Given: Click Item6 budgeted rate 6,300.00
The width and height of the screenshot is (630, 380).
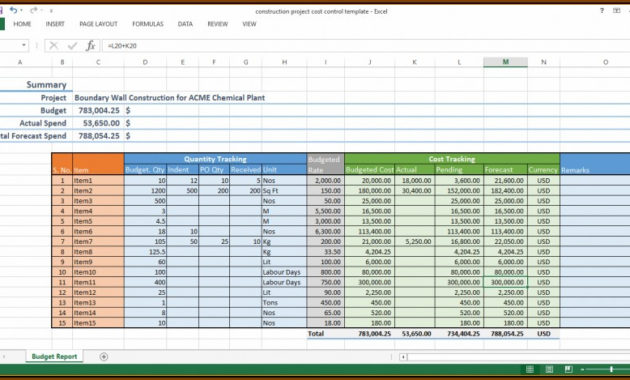Looking at the screenshot, I should [x=325, y=231].
